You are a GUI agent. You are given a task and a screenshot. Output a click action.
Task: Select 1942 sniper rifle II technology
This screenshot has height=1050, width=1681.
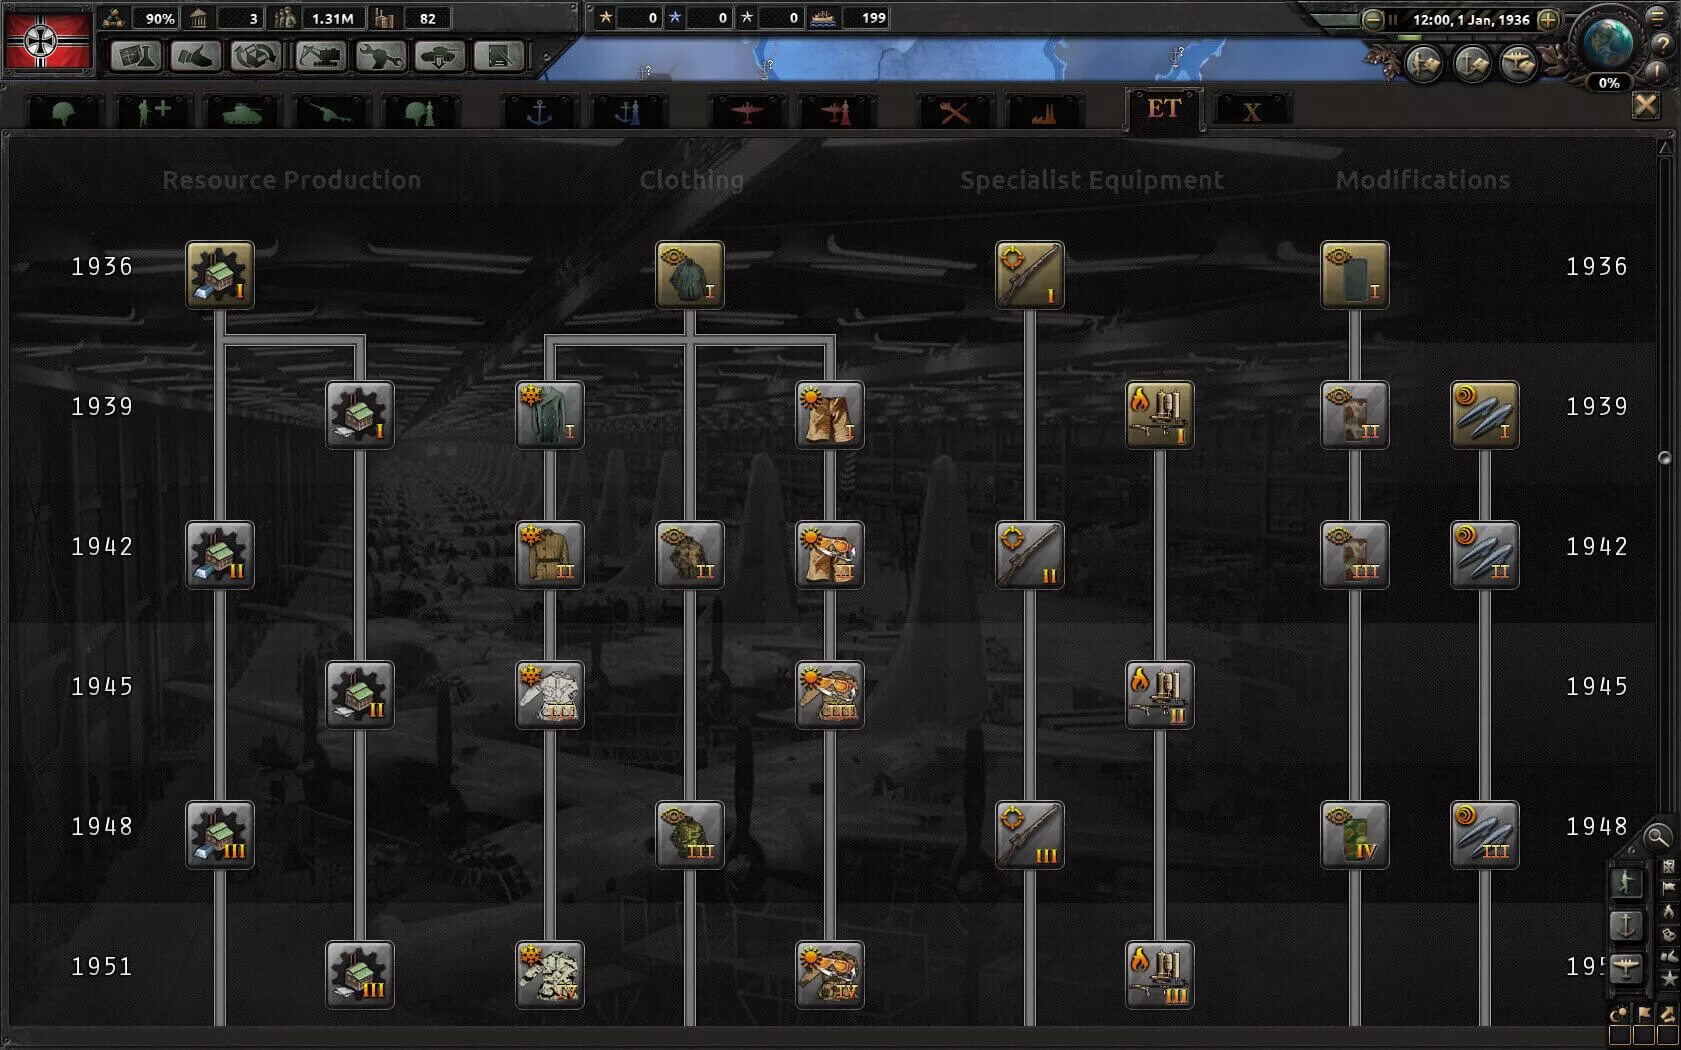(x=1030, y=554)
